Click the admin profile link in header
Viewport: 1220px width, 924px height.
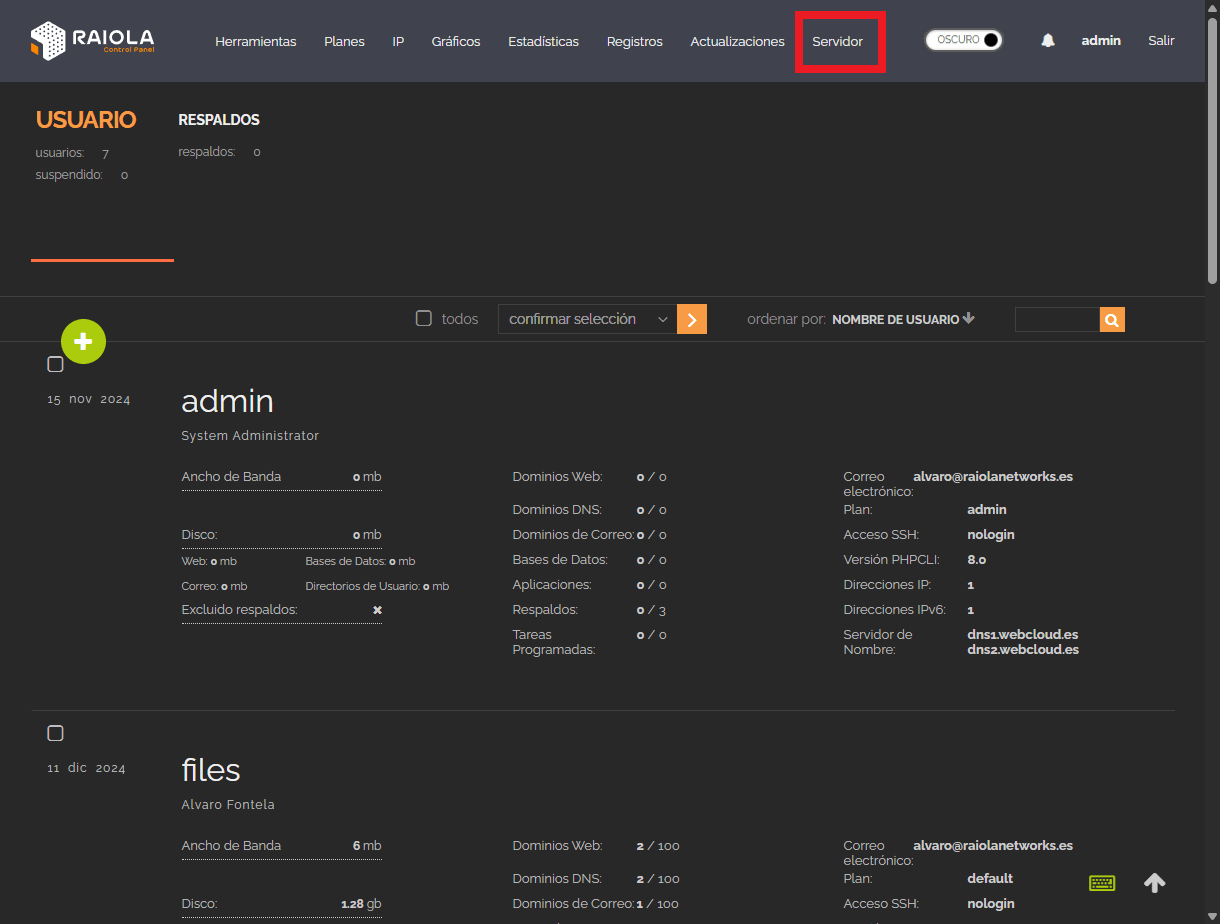1101,41
